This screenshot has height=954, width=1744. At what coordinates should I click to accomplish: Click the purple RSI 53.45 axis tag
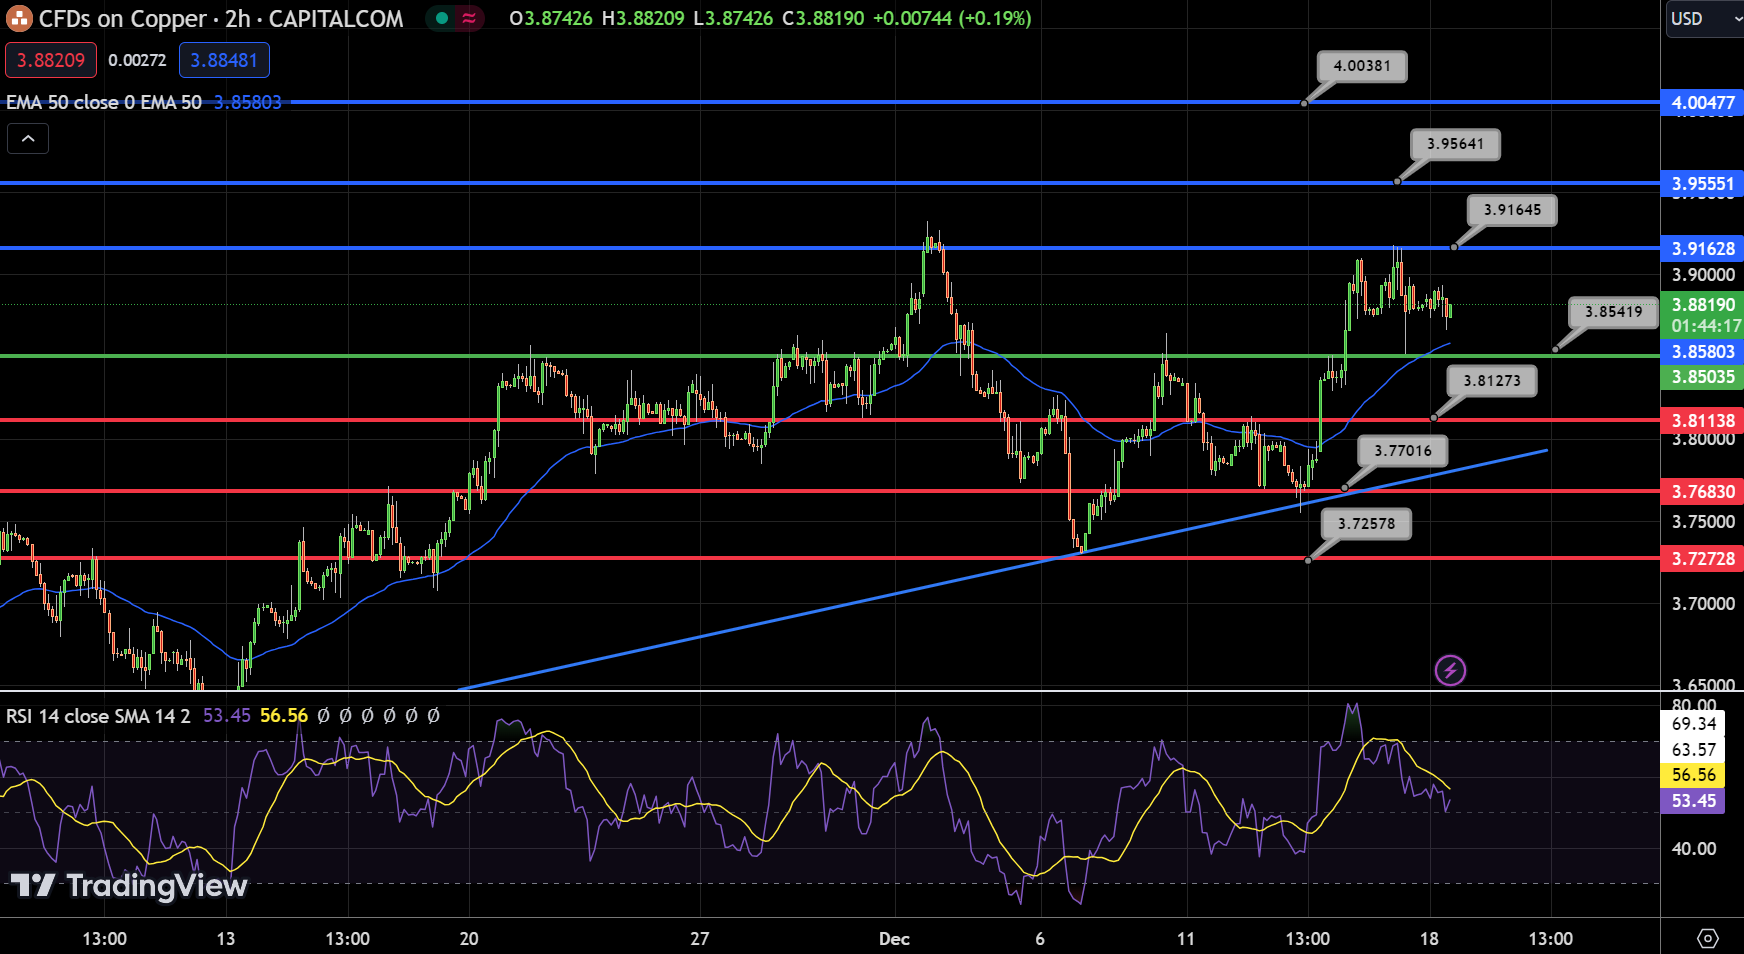[1693, 801]
